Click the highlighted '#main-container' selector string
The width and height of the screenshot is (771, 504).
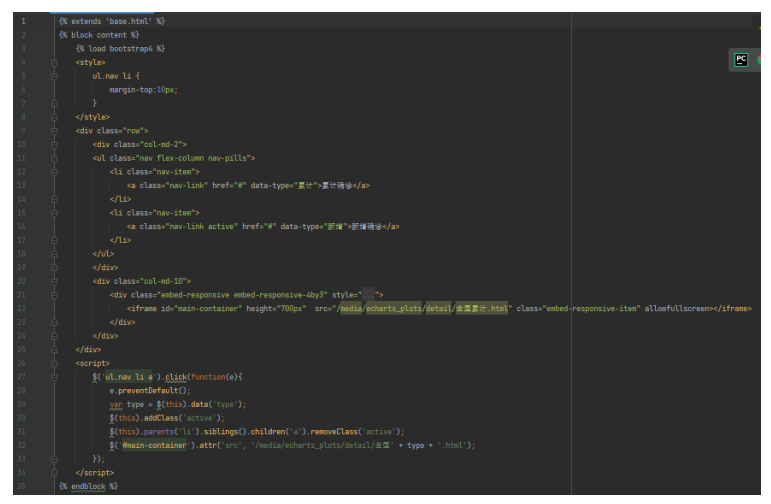(x=154, y=445)
